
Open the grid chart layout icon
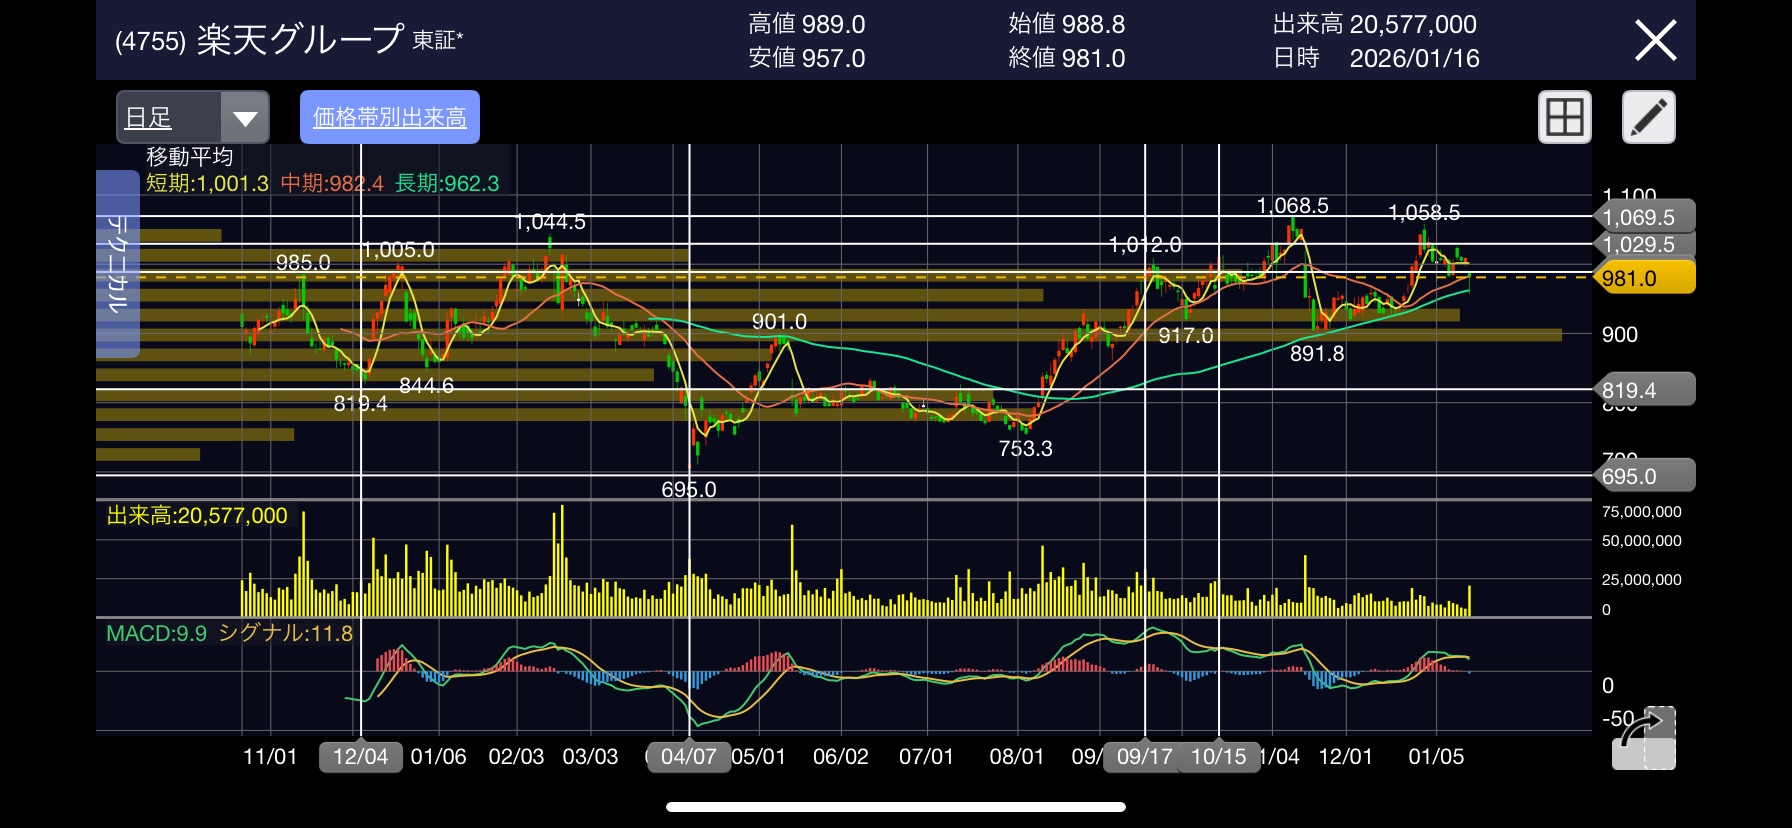tap(1564, 117)
